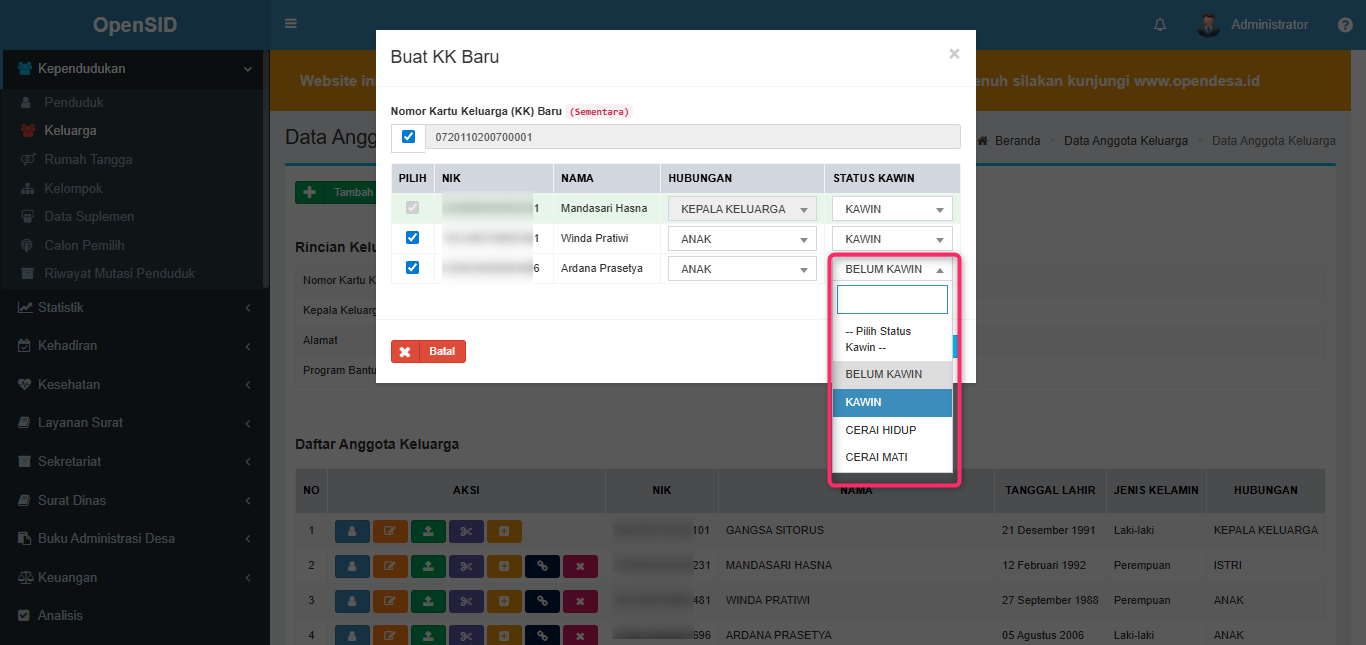Viewport: 1366px width, 645px height.
Task: Click the green upload icon for Gangsa Sitorus
Action: click(x=428, y=531)
